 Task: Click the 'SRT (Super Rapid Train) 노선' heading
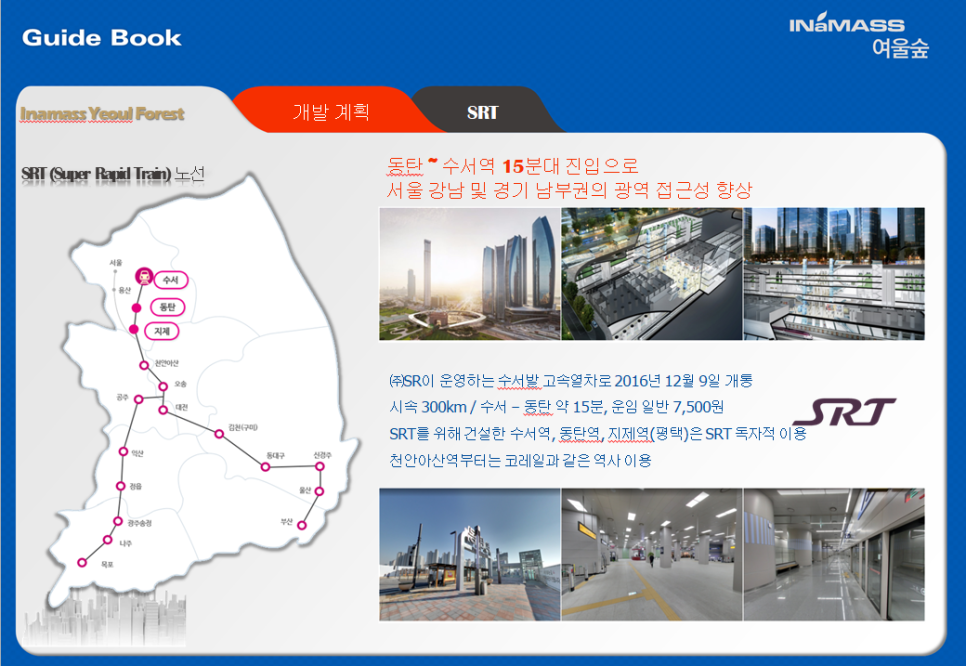[113, 174]
